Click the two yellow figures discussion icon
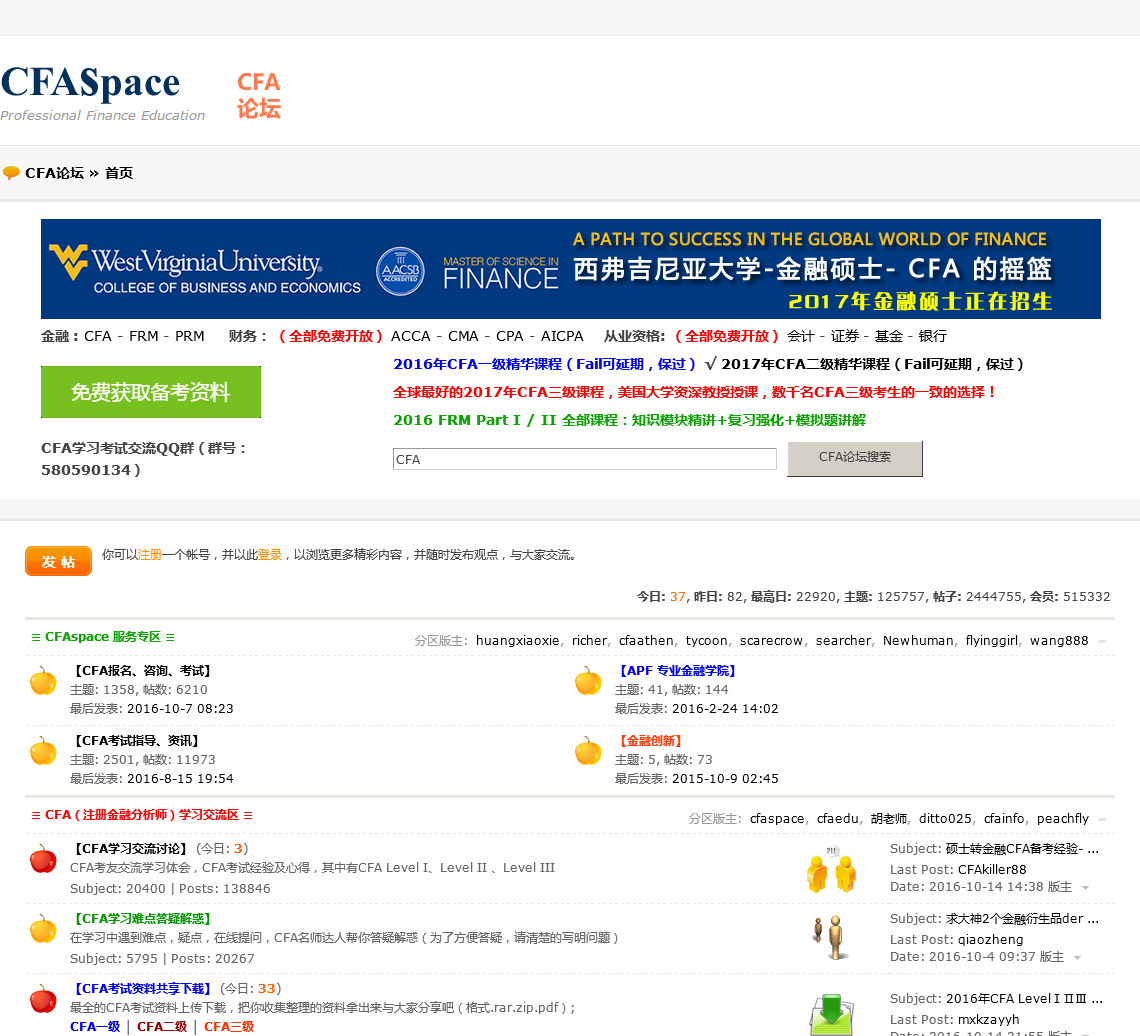 [x=832, y=870]
